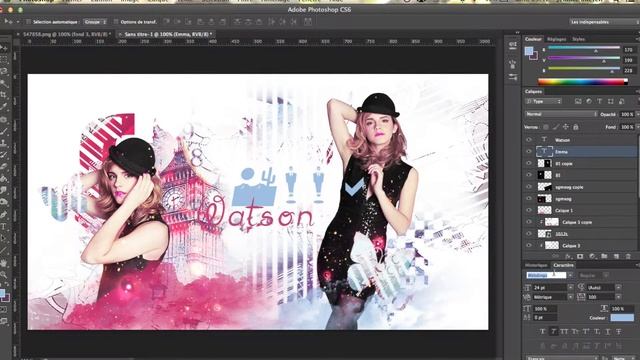This screenshot has width=640, height=360.
Task: Toggle visibility of B1 copie layer
Action: [x=529, y=163]
